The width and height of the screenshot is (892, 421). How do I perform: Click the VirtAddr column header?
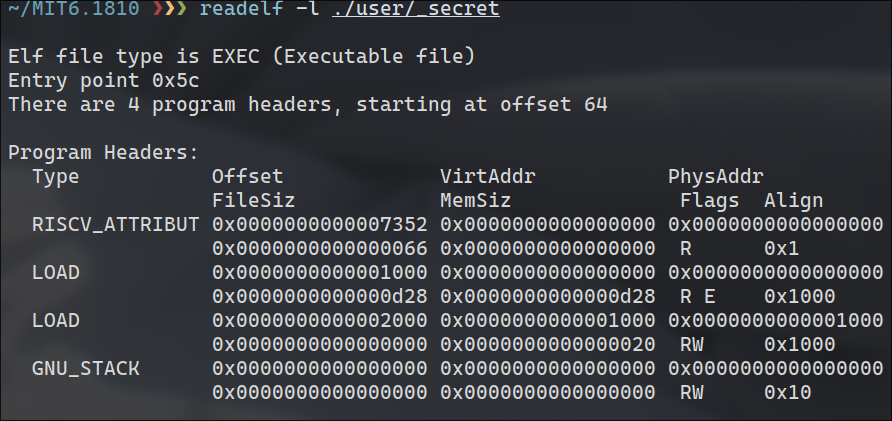[487, 177]
